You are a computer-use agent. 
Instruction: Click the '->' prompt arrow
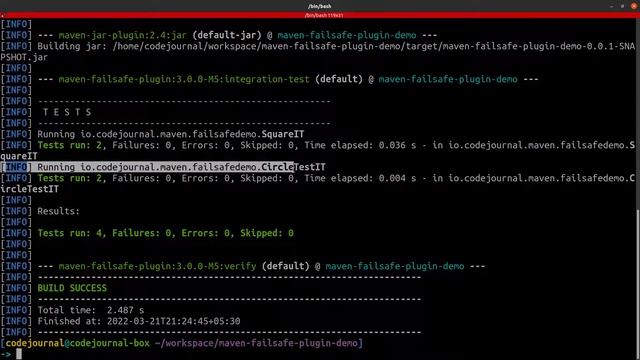(6, 354)
